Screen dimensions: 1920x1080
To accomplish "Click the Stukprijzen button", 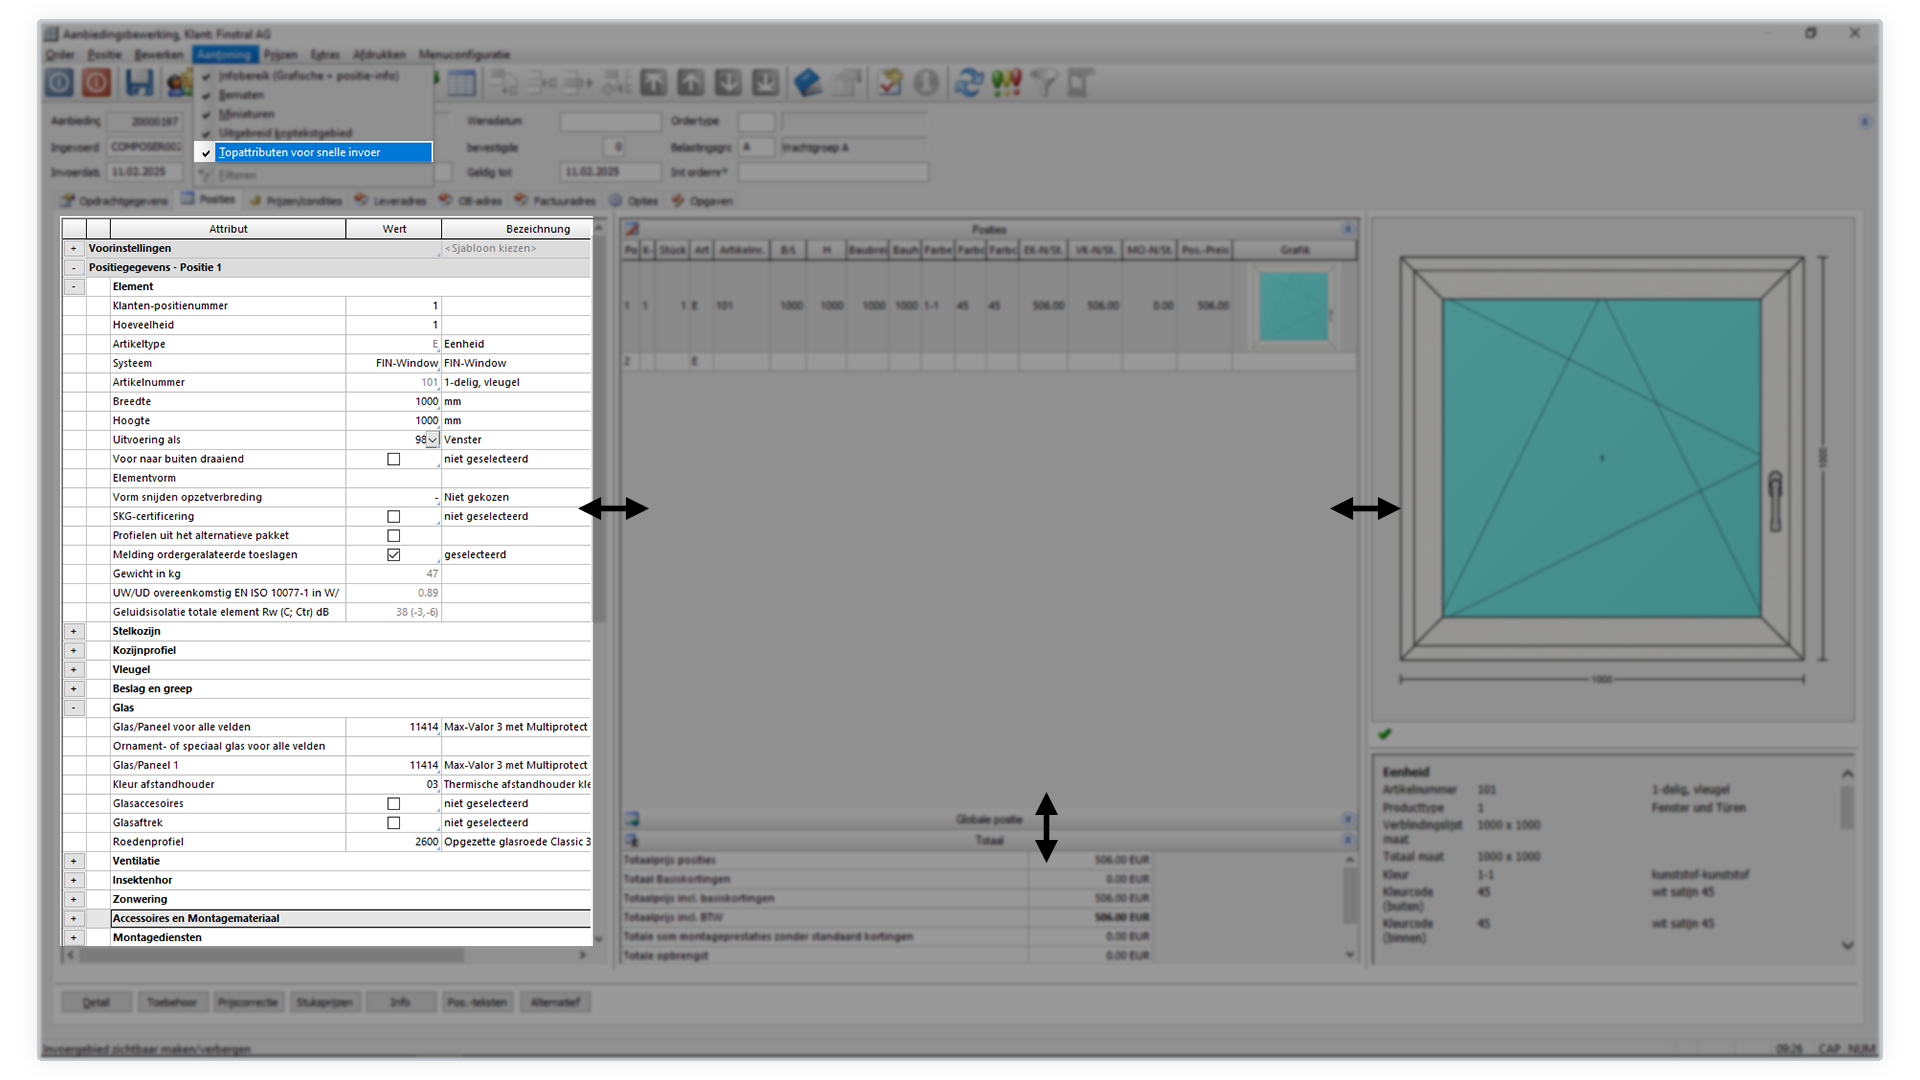I will click(x=324, y=1002).
